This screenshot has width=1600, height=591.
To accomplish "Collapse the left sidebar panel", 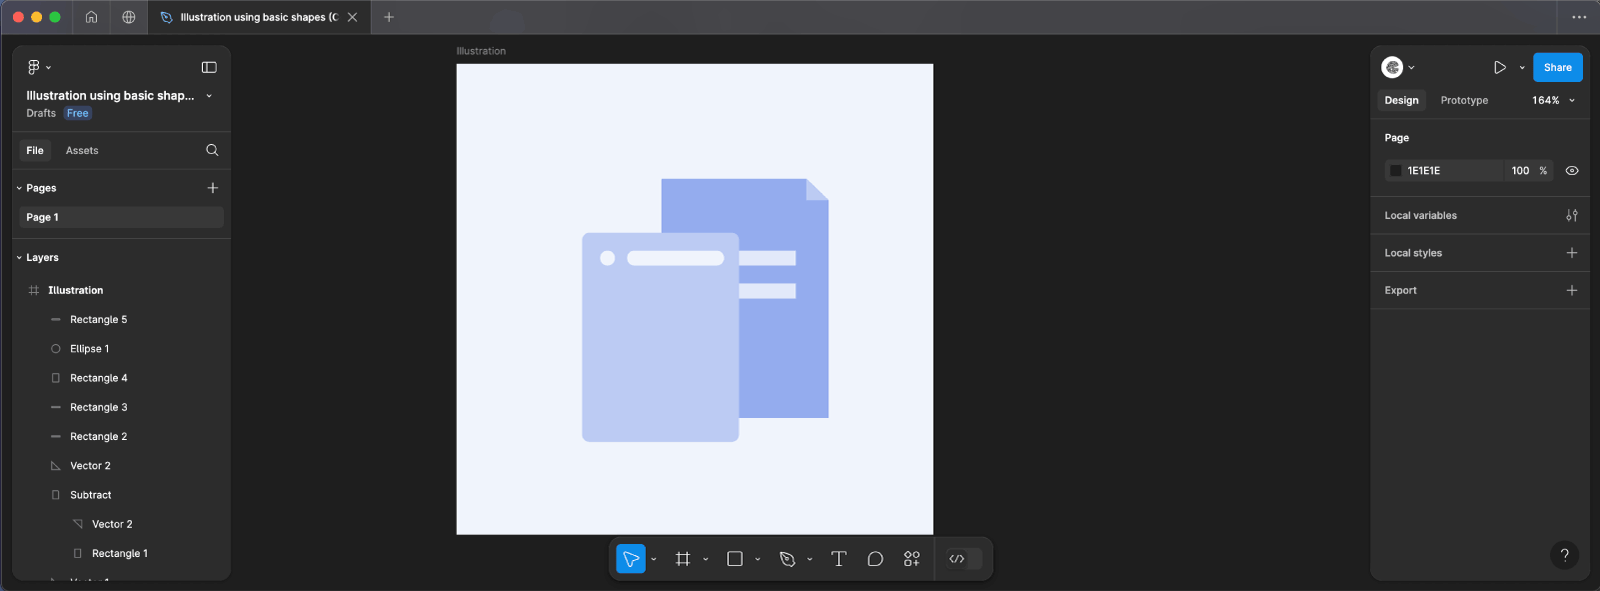I will [209, 67].
